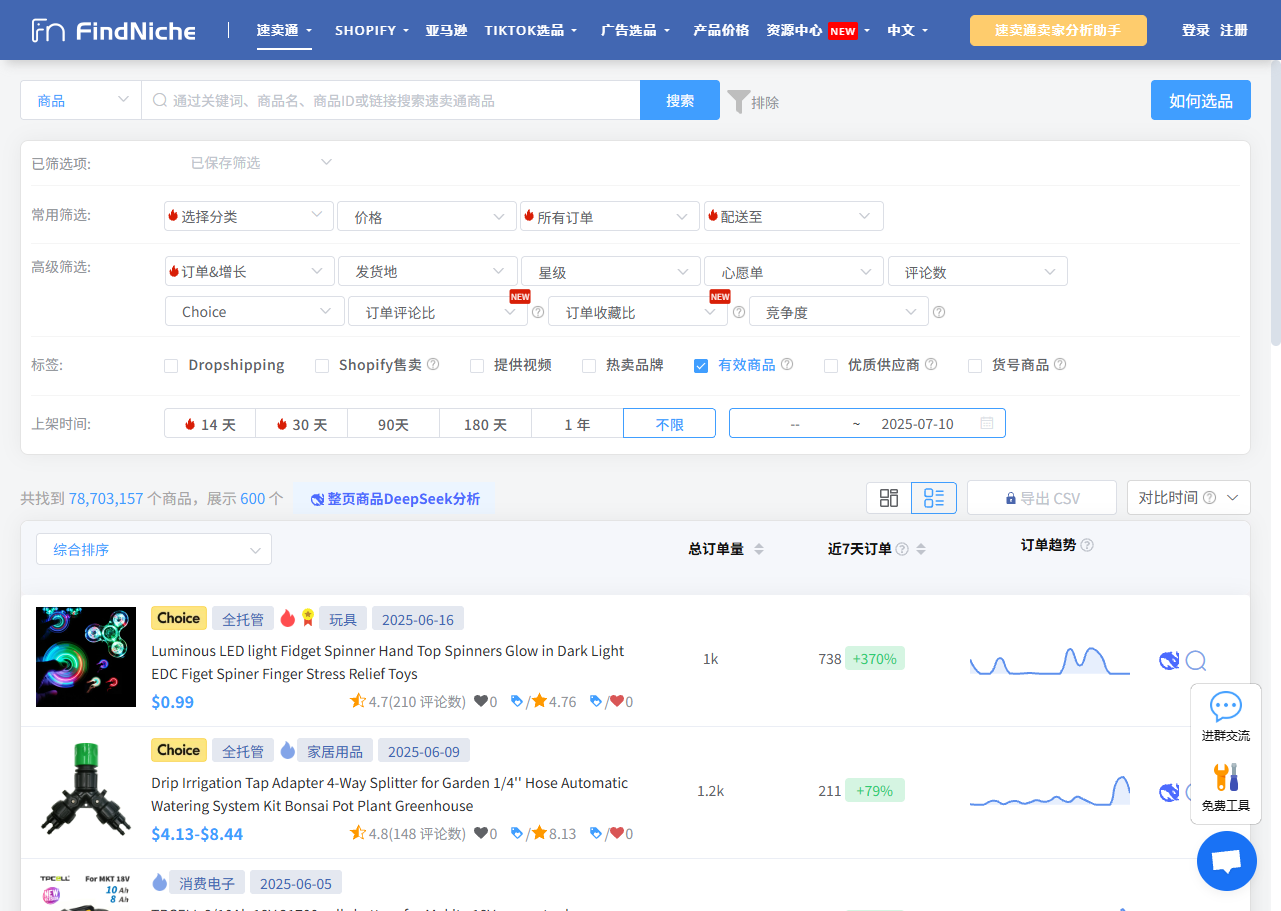Click the exclude filter funnel icon
The height and width of the screenshot is (911, 1281).
(x=738, y=101)
